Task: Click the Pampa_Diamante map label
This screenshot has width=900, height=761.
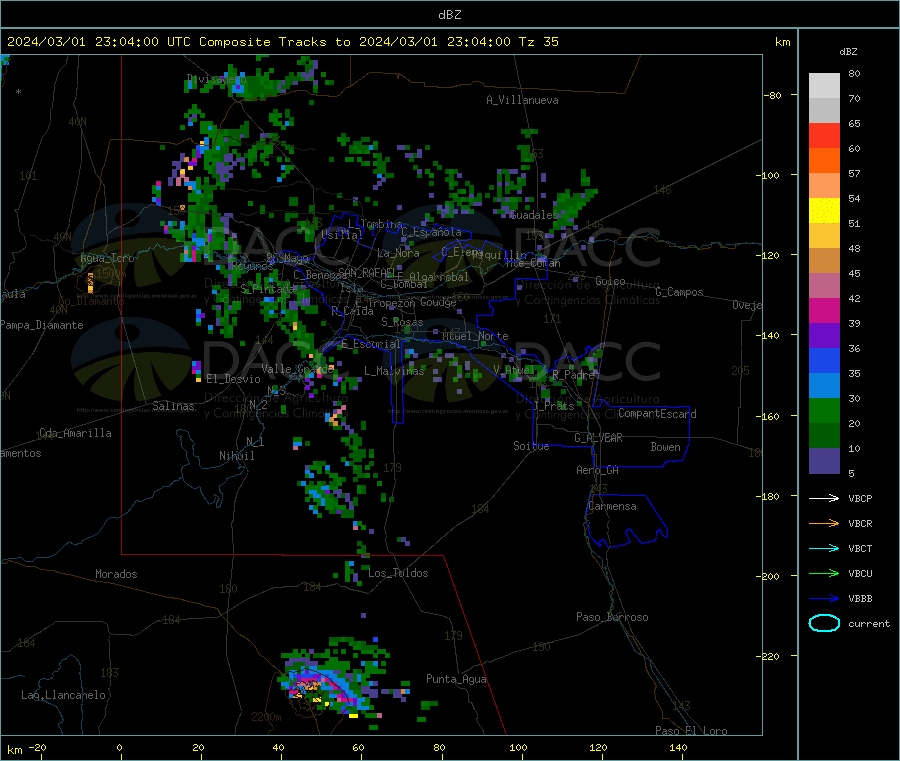Action: (x=42, y=325)
